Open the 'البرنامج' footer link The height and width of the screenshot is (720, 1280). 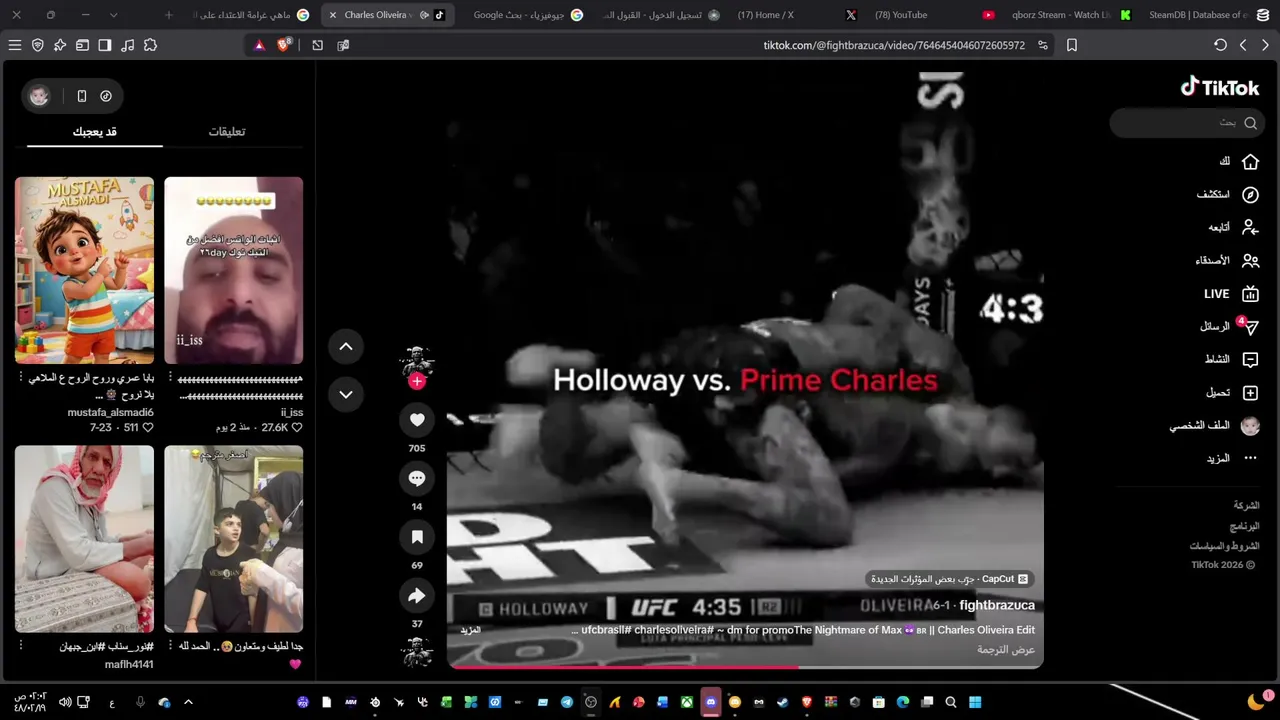point(1244,526)
